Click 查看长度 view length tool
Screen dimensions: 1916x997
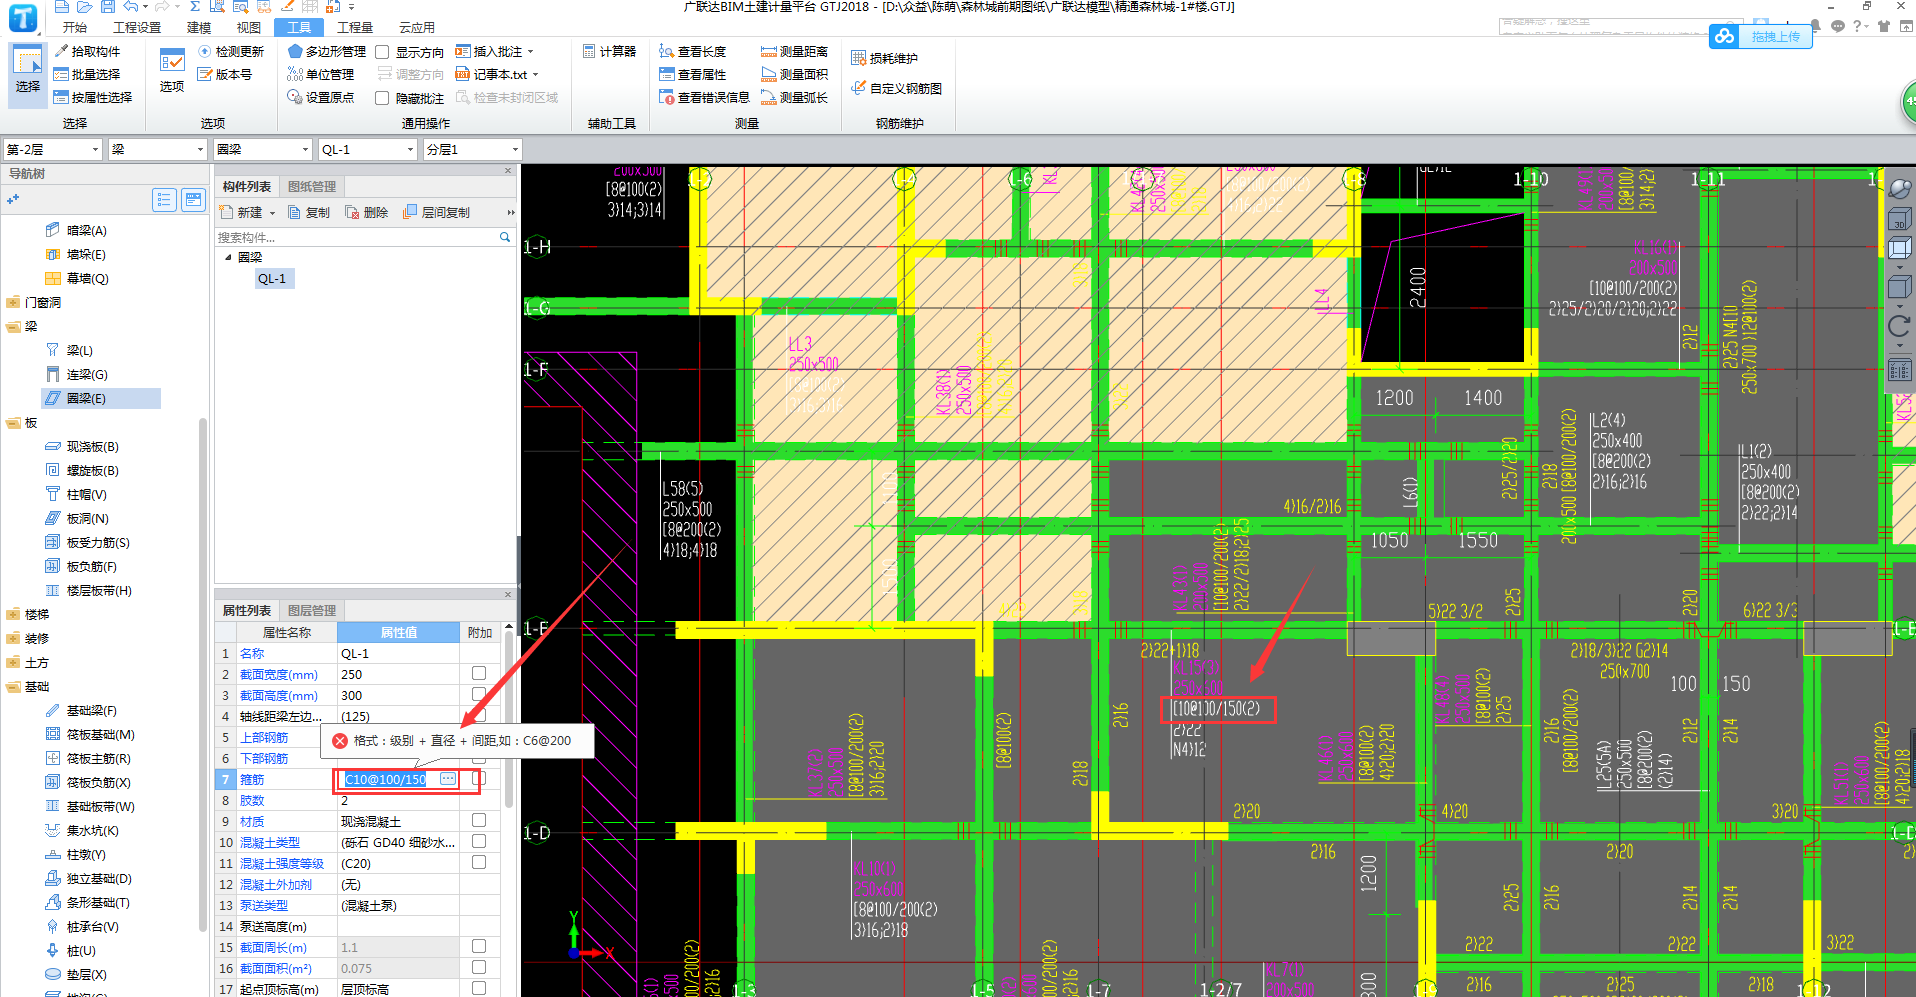tap(693, 51)
